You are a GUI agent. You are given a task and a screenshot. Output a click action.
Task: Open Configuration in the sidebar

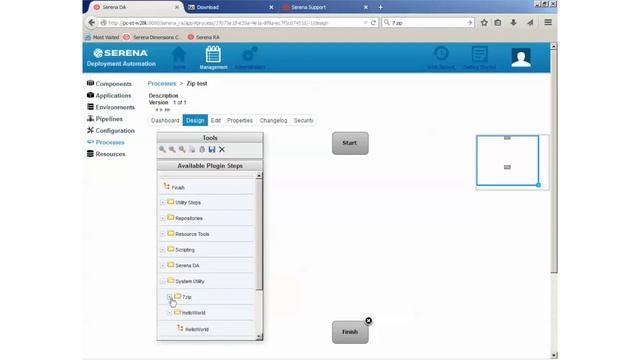pyautogui.click(x=111, y=131)
